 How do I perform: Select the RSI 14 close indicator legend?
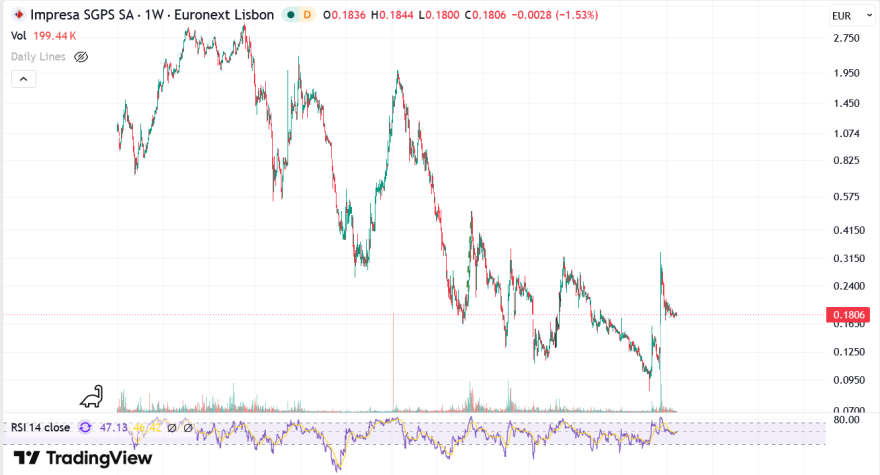pos(40,428)
